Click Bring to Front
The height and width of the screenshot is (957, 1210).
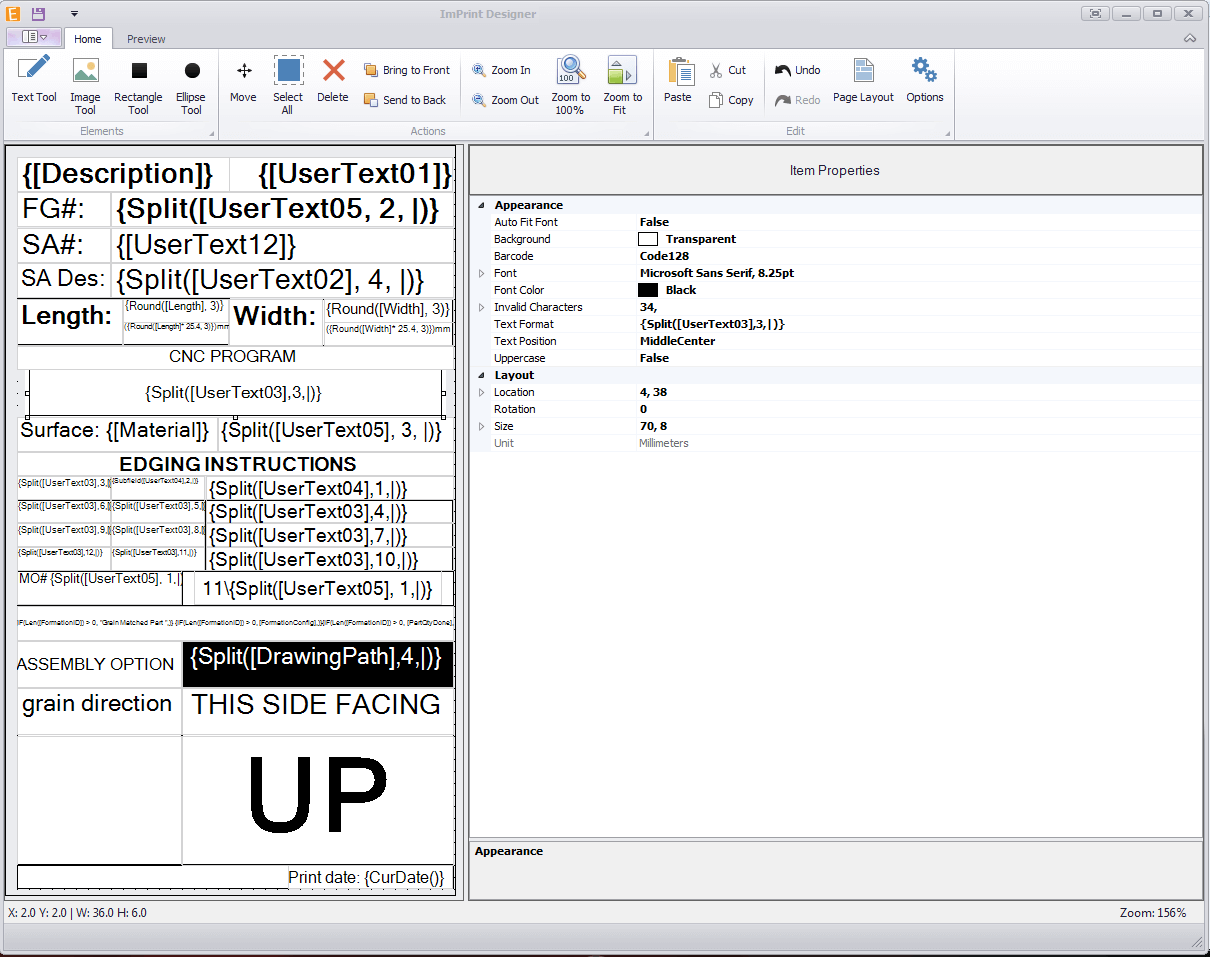(406, 70)
